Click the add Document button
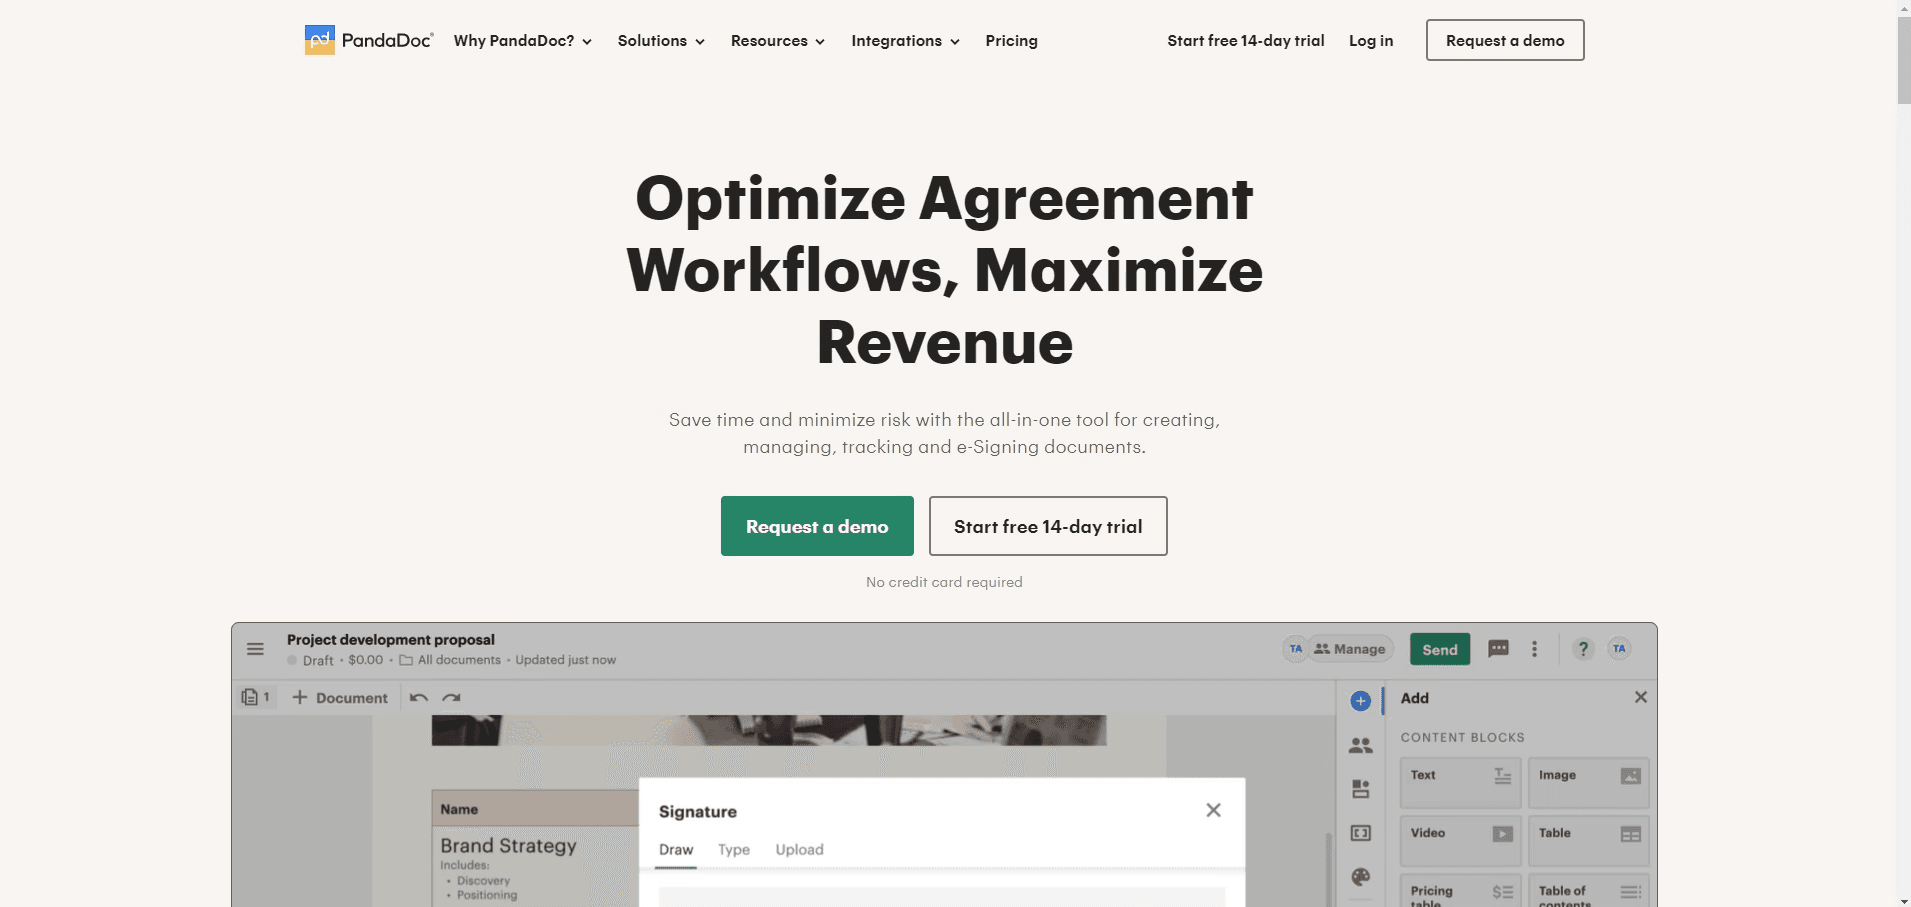 point(340,698)
